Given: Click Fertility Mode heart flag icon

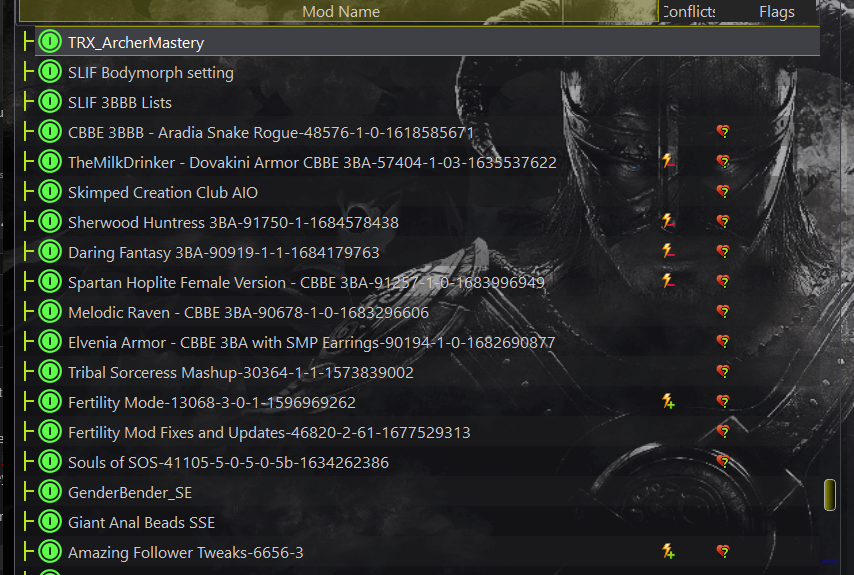Looking at the screenshot, I should point(723,401).
